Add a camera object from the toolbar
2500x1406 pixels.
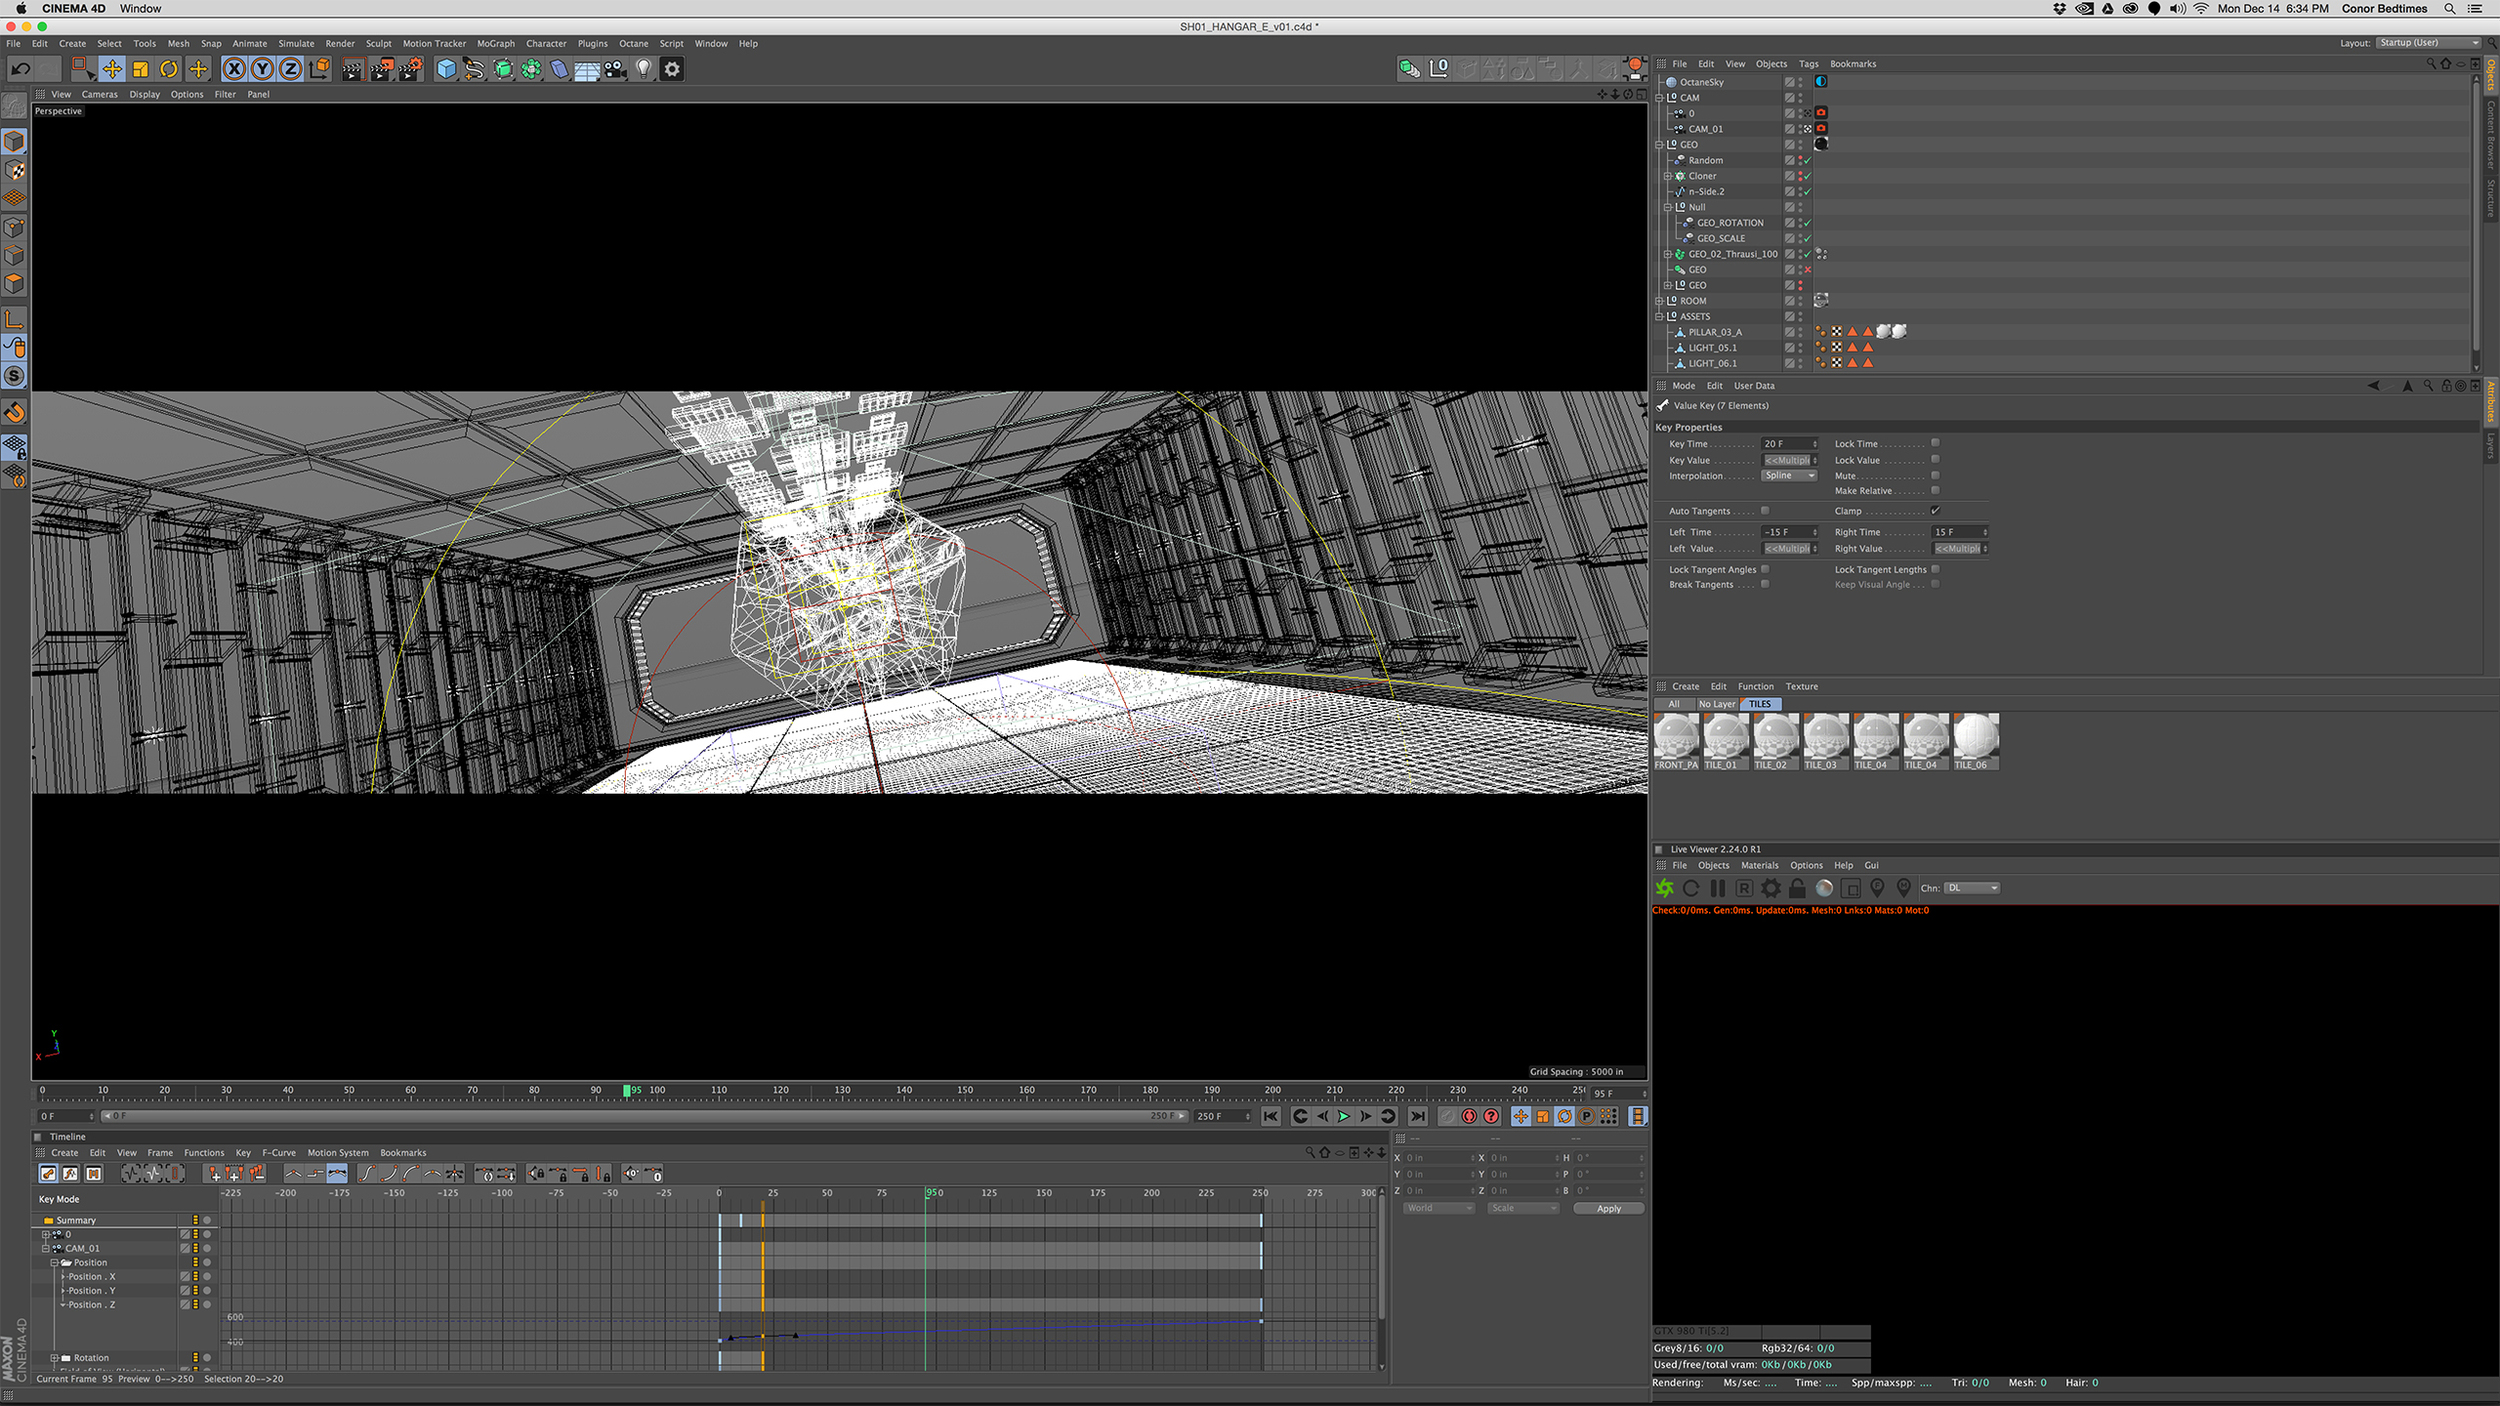tap(615, 69)
